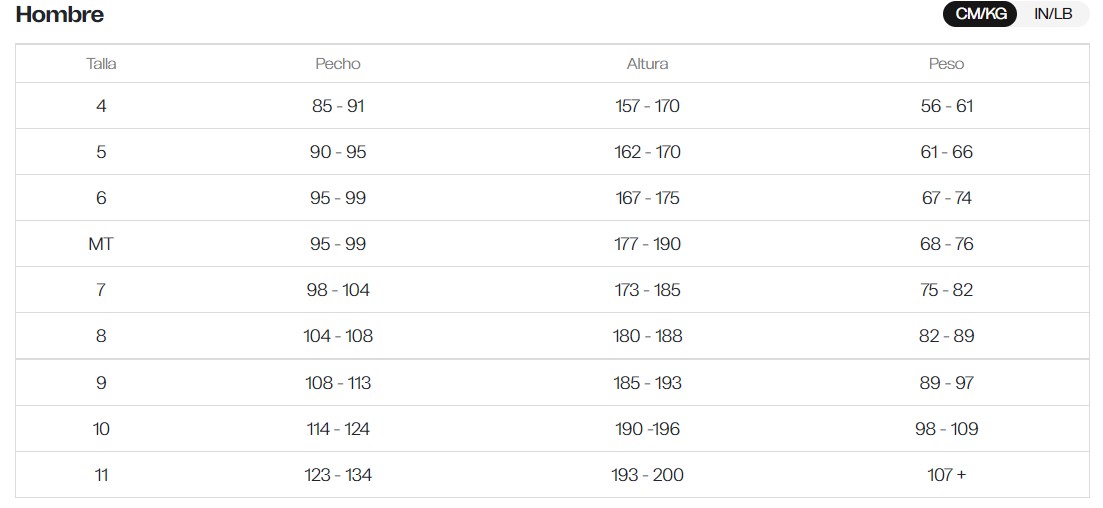Click height value 162 - 170
The width and height of the screenshot is (1103, 508).
647,152
